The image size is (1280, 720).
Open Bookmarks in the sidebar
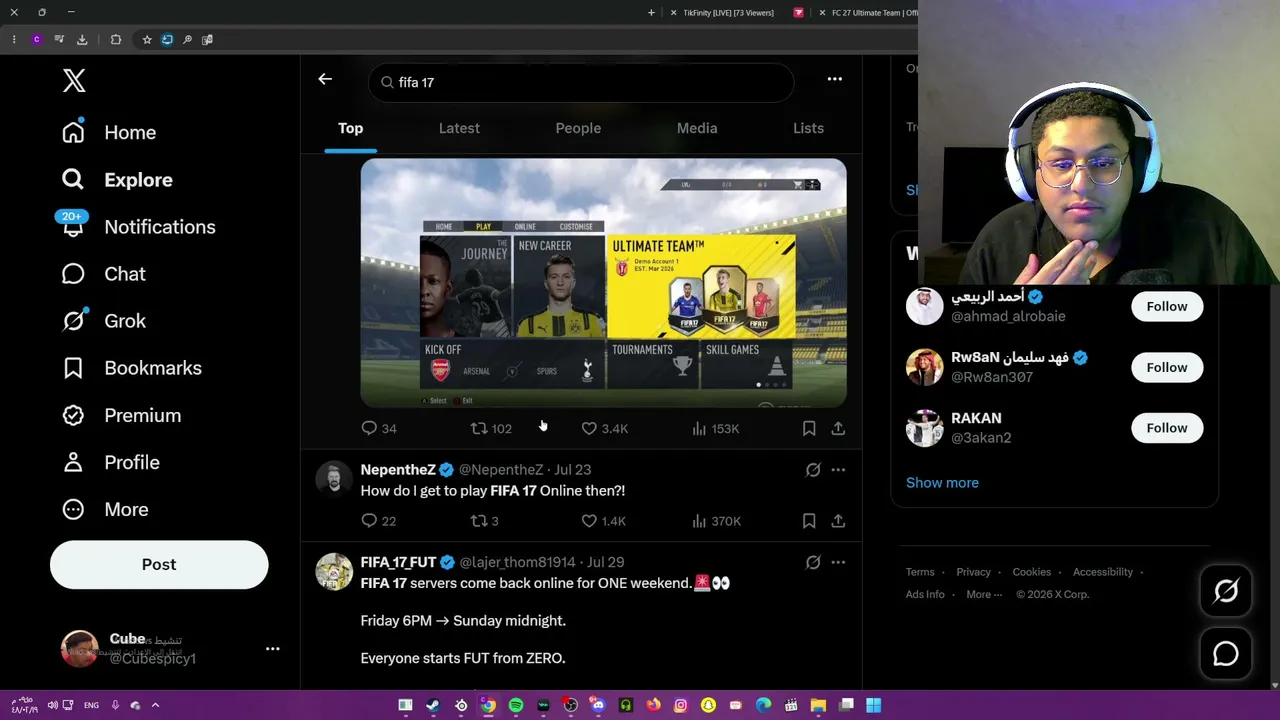click(131, 368)
